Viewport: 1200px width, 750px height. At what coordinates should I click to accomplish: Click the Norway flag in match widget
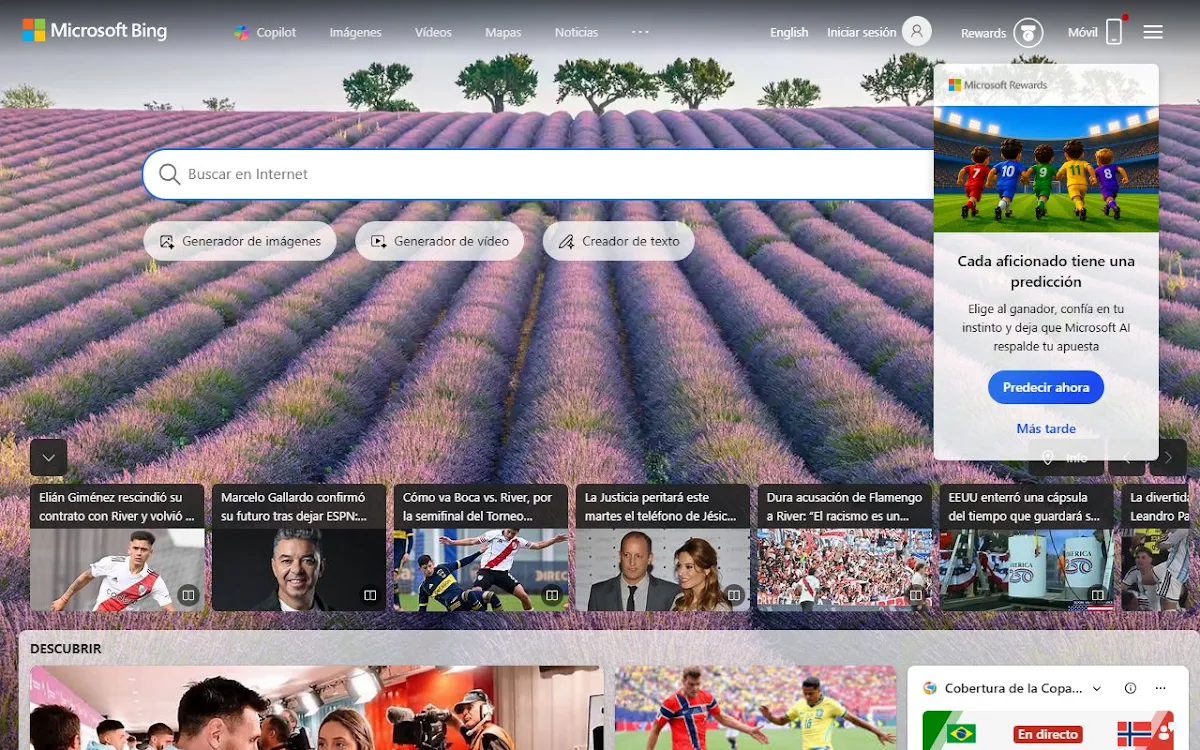coord(1134,734)
